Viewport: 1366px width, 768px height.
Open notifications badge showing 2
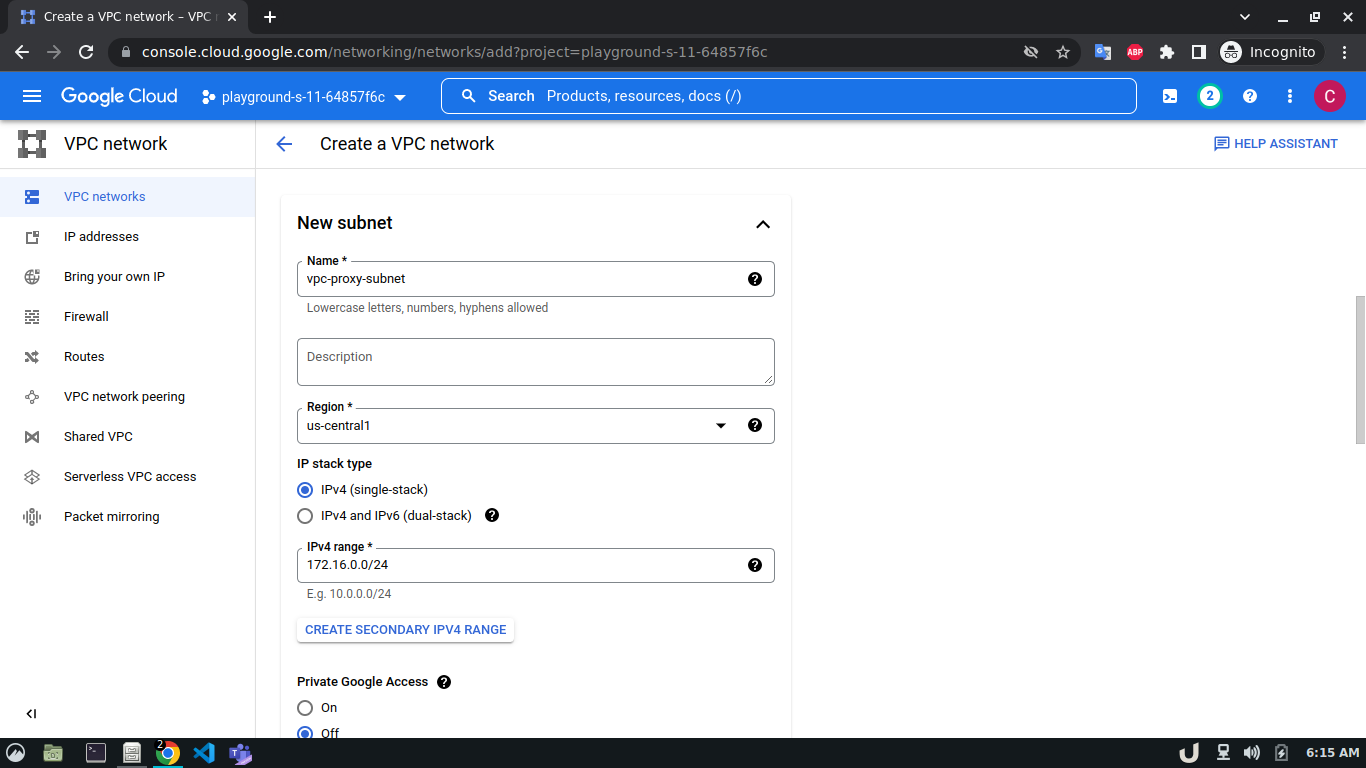pyautogui.click(x=1210, y=96)
